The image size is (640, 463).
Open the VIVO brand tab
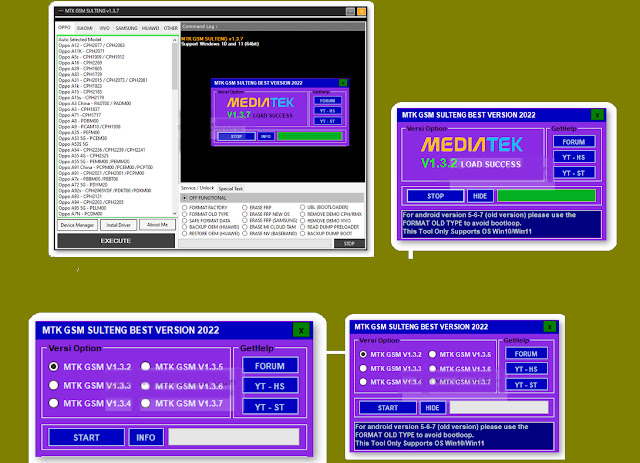[104, 28]
